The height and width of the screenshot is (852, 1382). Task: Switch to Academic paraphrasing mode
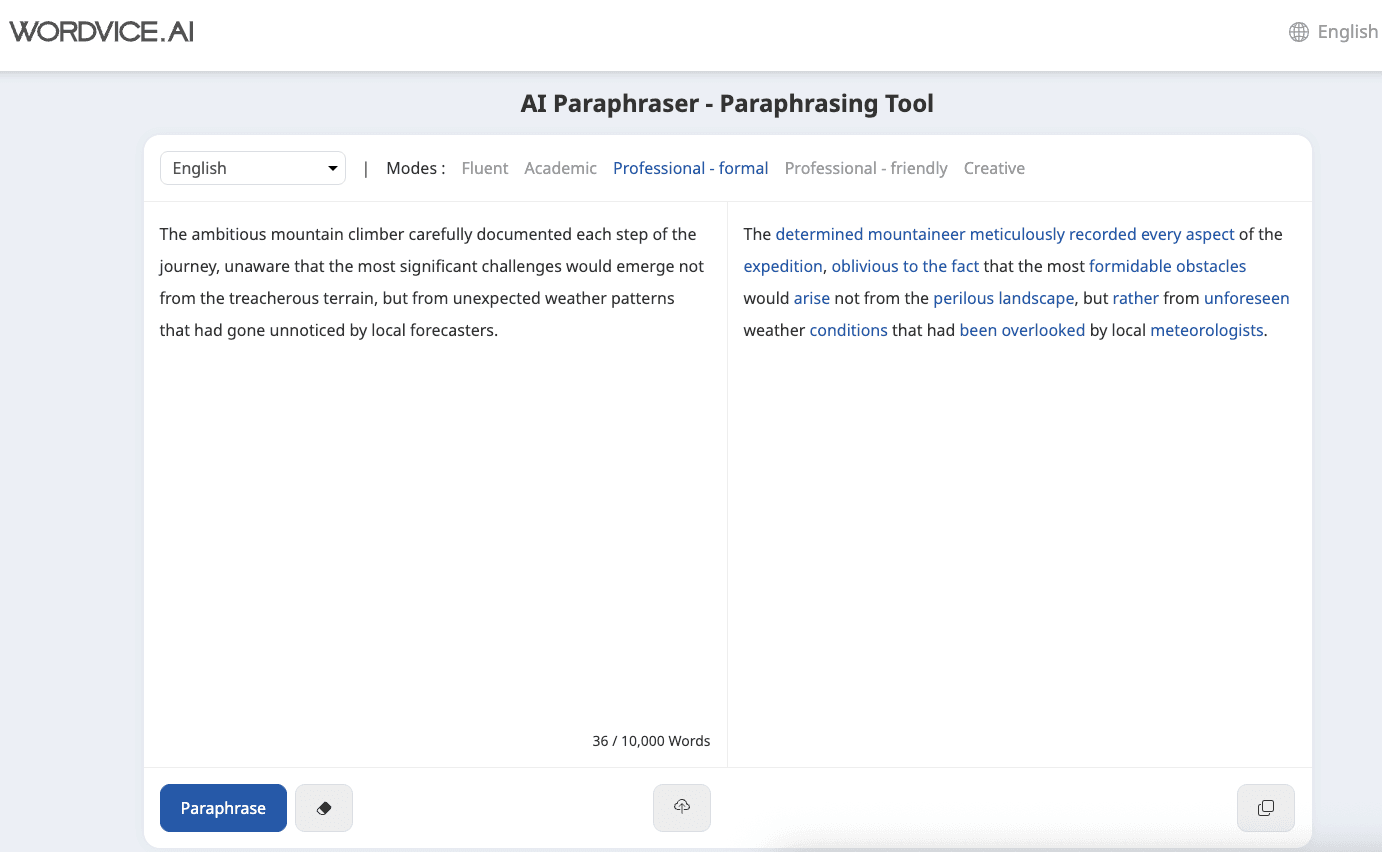(560, 168)
